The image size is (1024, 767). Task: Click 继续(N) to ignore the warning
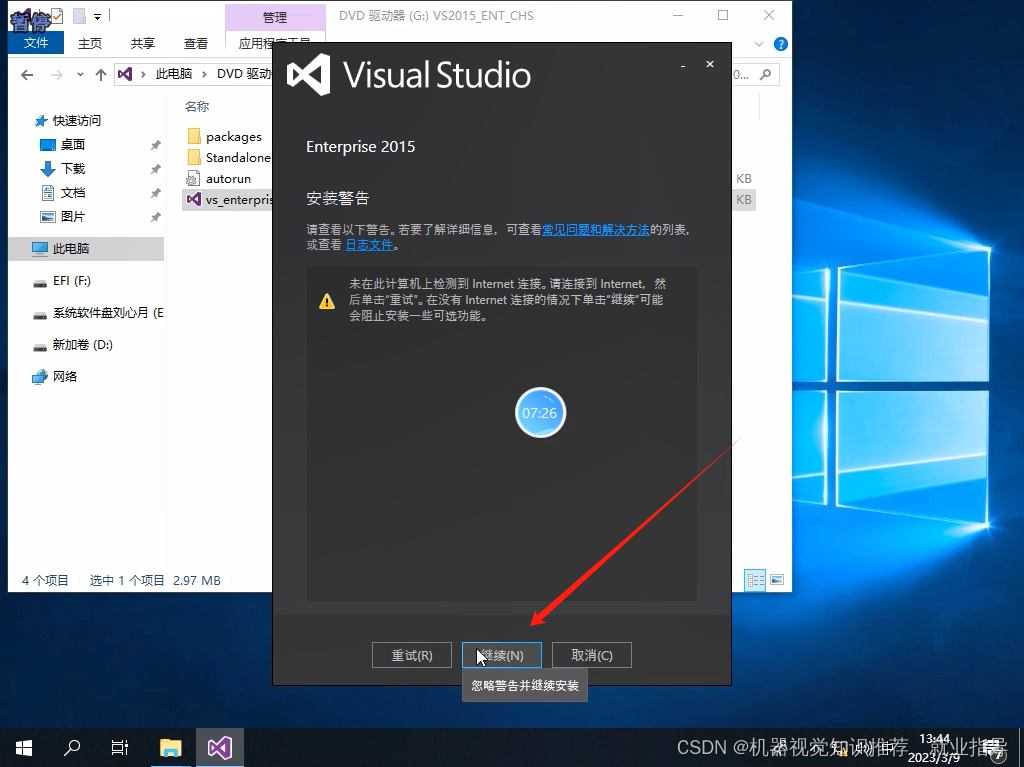click(501, 655)
